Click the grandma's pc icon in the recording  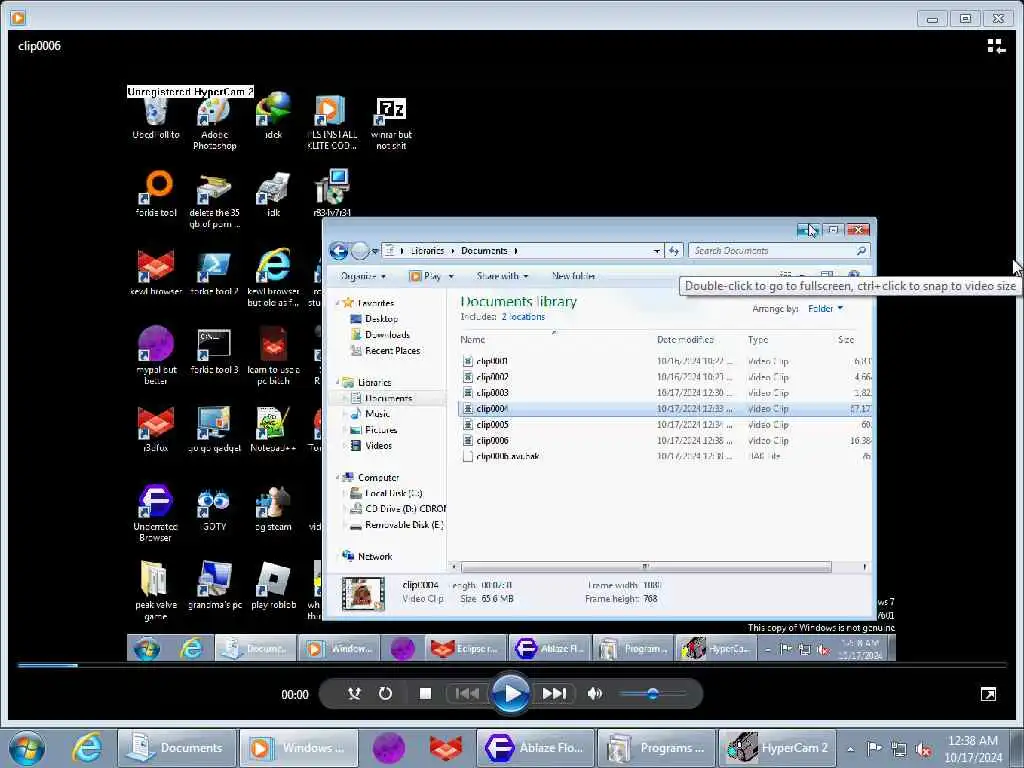[214, 586]
